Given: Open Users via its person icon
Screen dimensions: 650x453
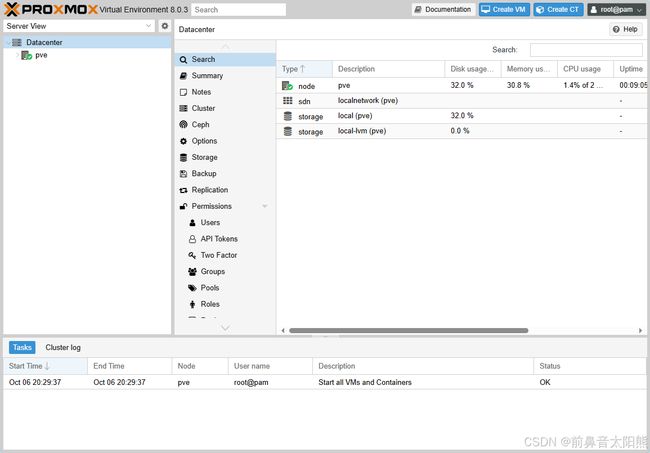Looking at the screenshot, I should point(192,223).
